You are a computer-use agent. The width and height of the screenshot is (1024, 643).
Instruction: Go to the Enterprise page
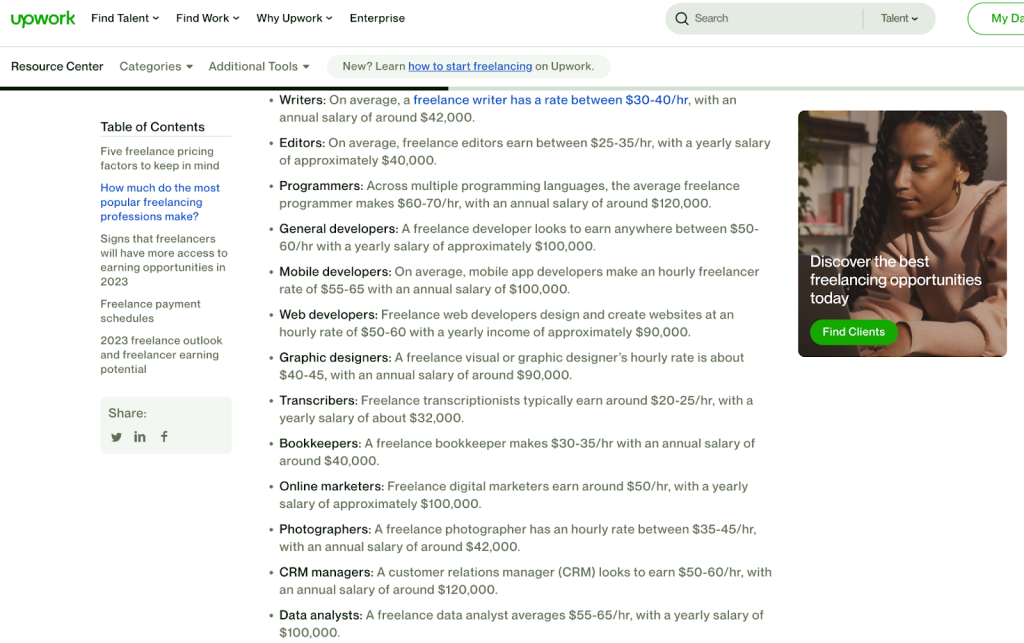tap(377, 19)
